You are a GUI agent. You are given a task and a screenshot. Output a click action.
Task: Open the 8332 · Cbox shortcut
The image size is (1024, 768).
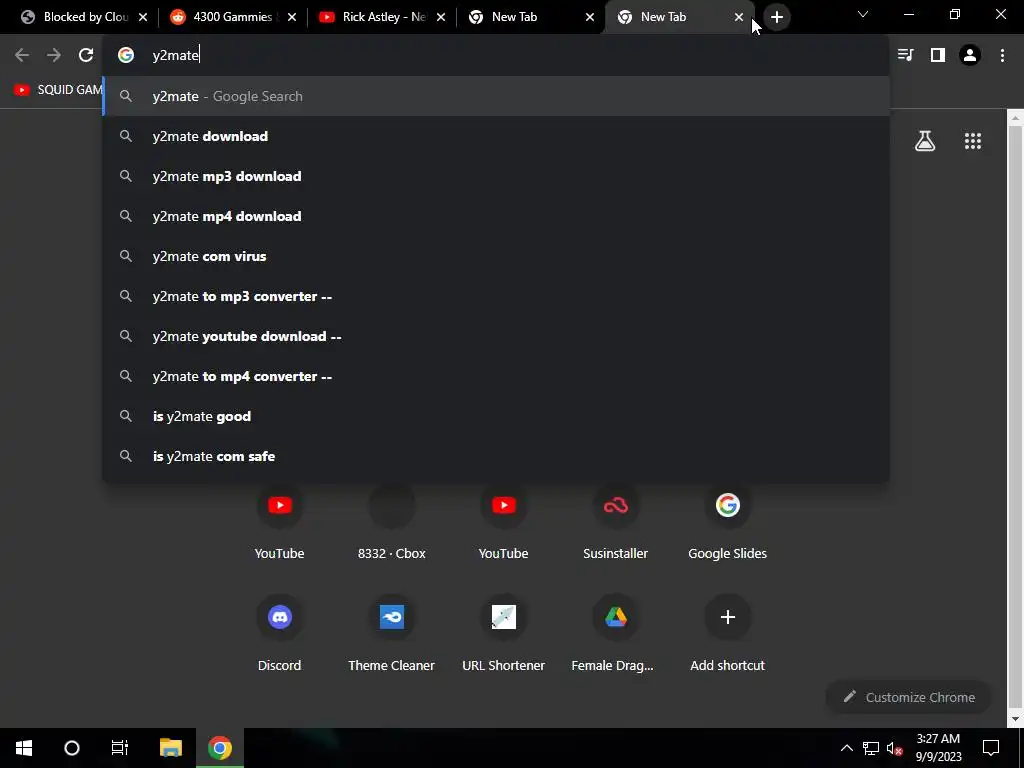391,523
